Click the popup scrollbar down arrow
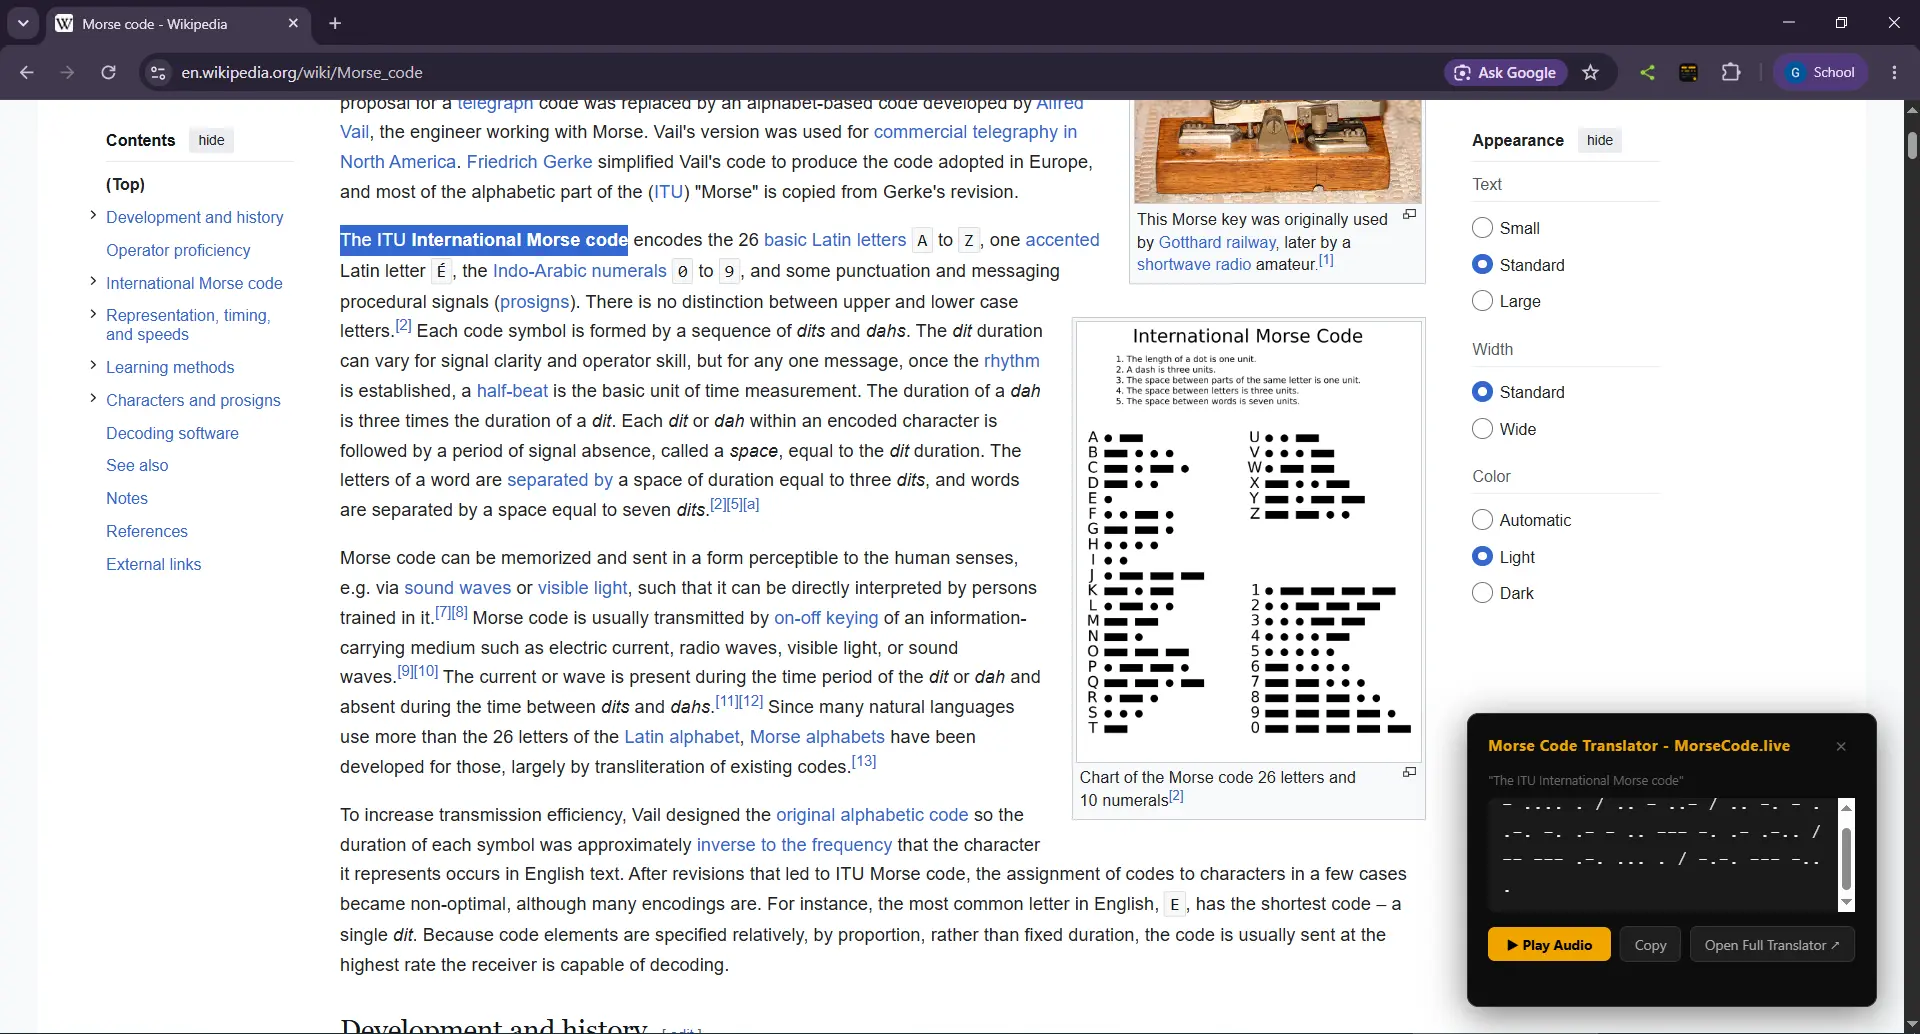Viewport: 1920px width, 1034px height. (x=1847, y=902)
